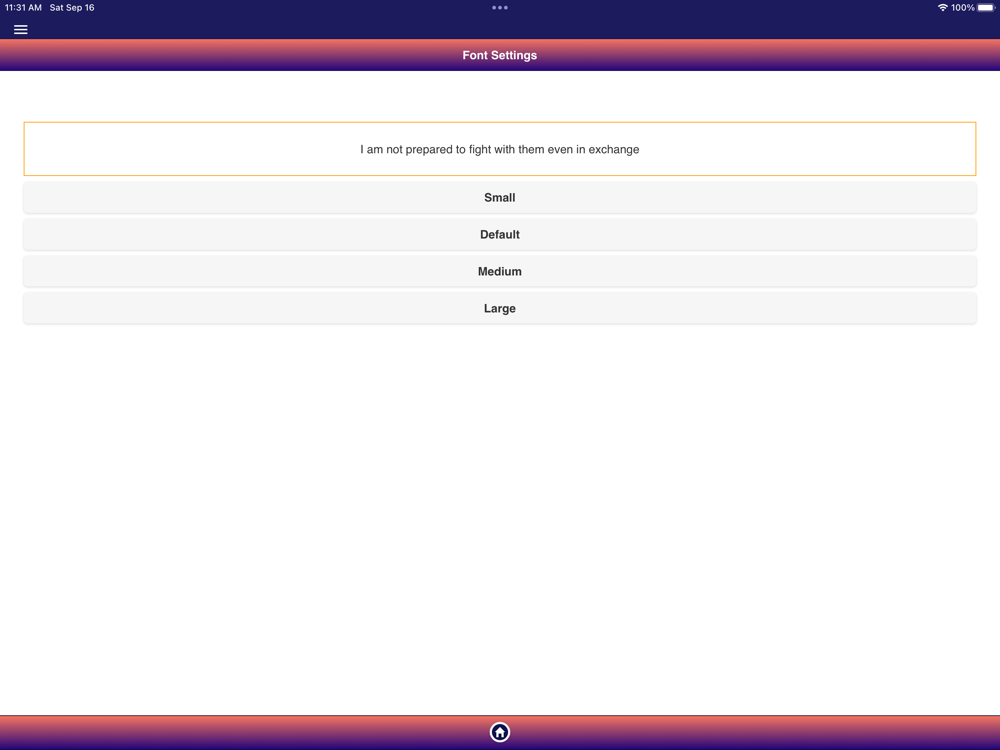The height and width of the screenshot is (750, 1000).
Task: Tap the battery status icon
Action: [x=986, y=8]
